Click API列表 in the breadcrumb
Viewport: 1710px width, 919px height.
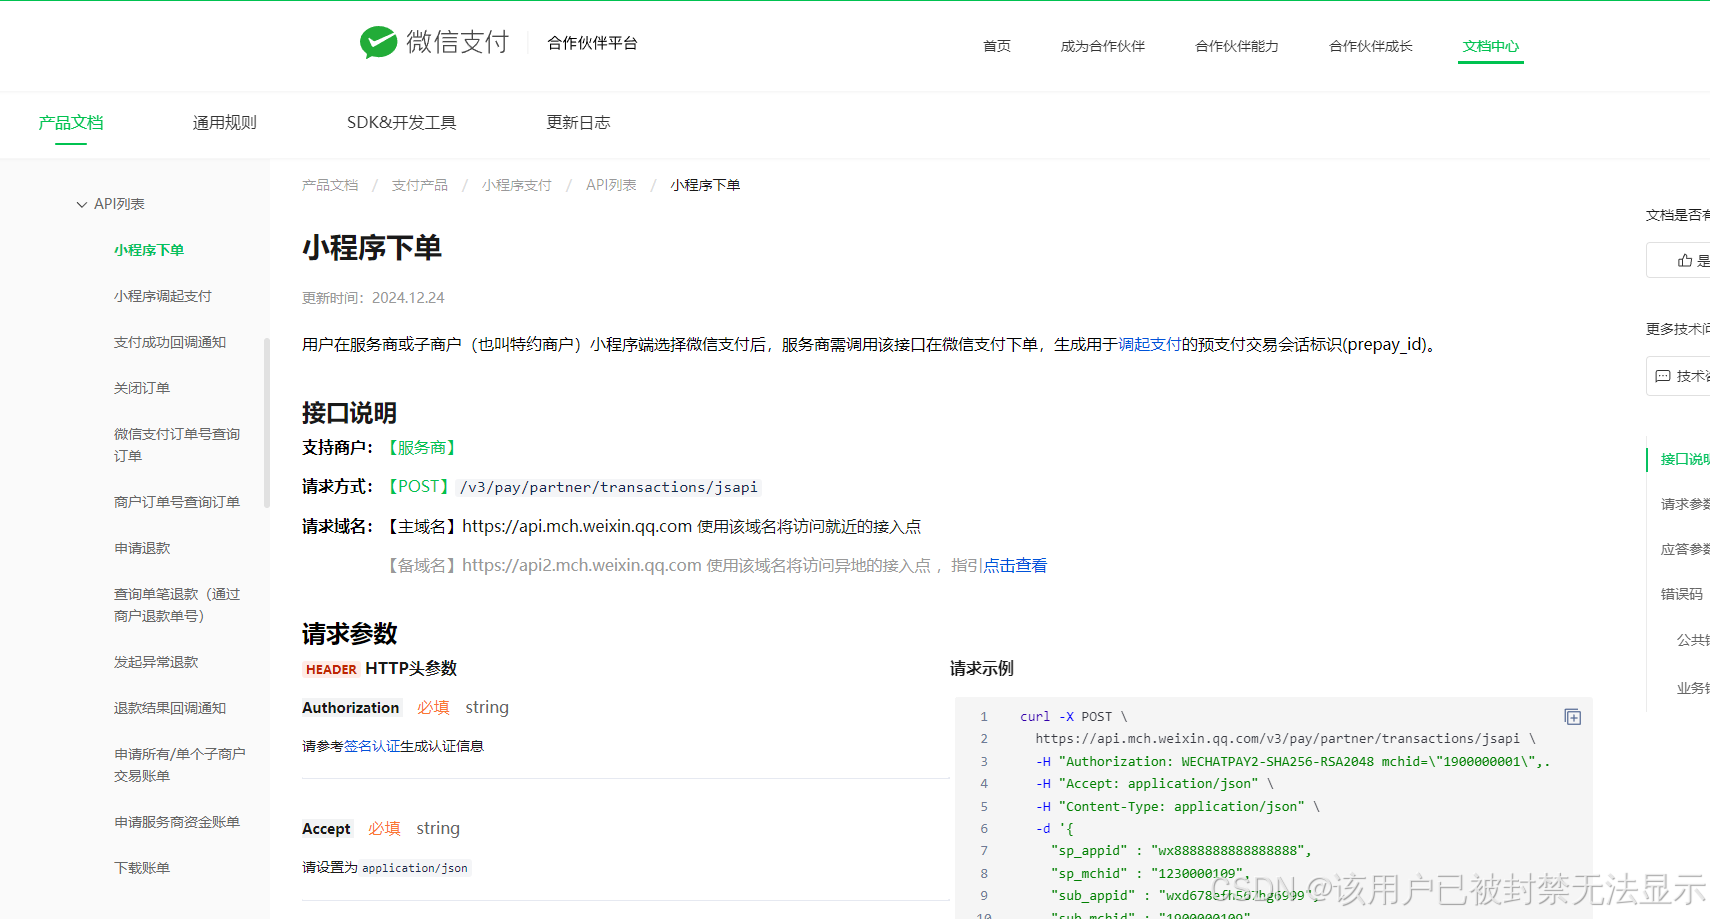pyautogui.click(x=611, y=185)
